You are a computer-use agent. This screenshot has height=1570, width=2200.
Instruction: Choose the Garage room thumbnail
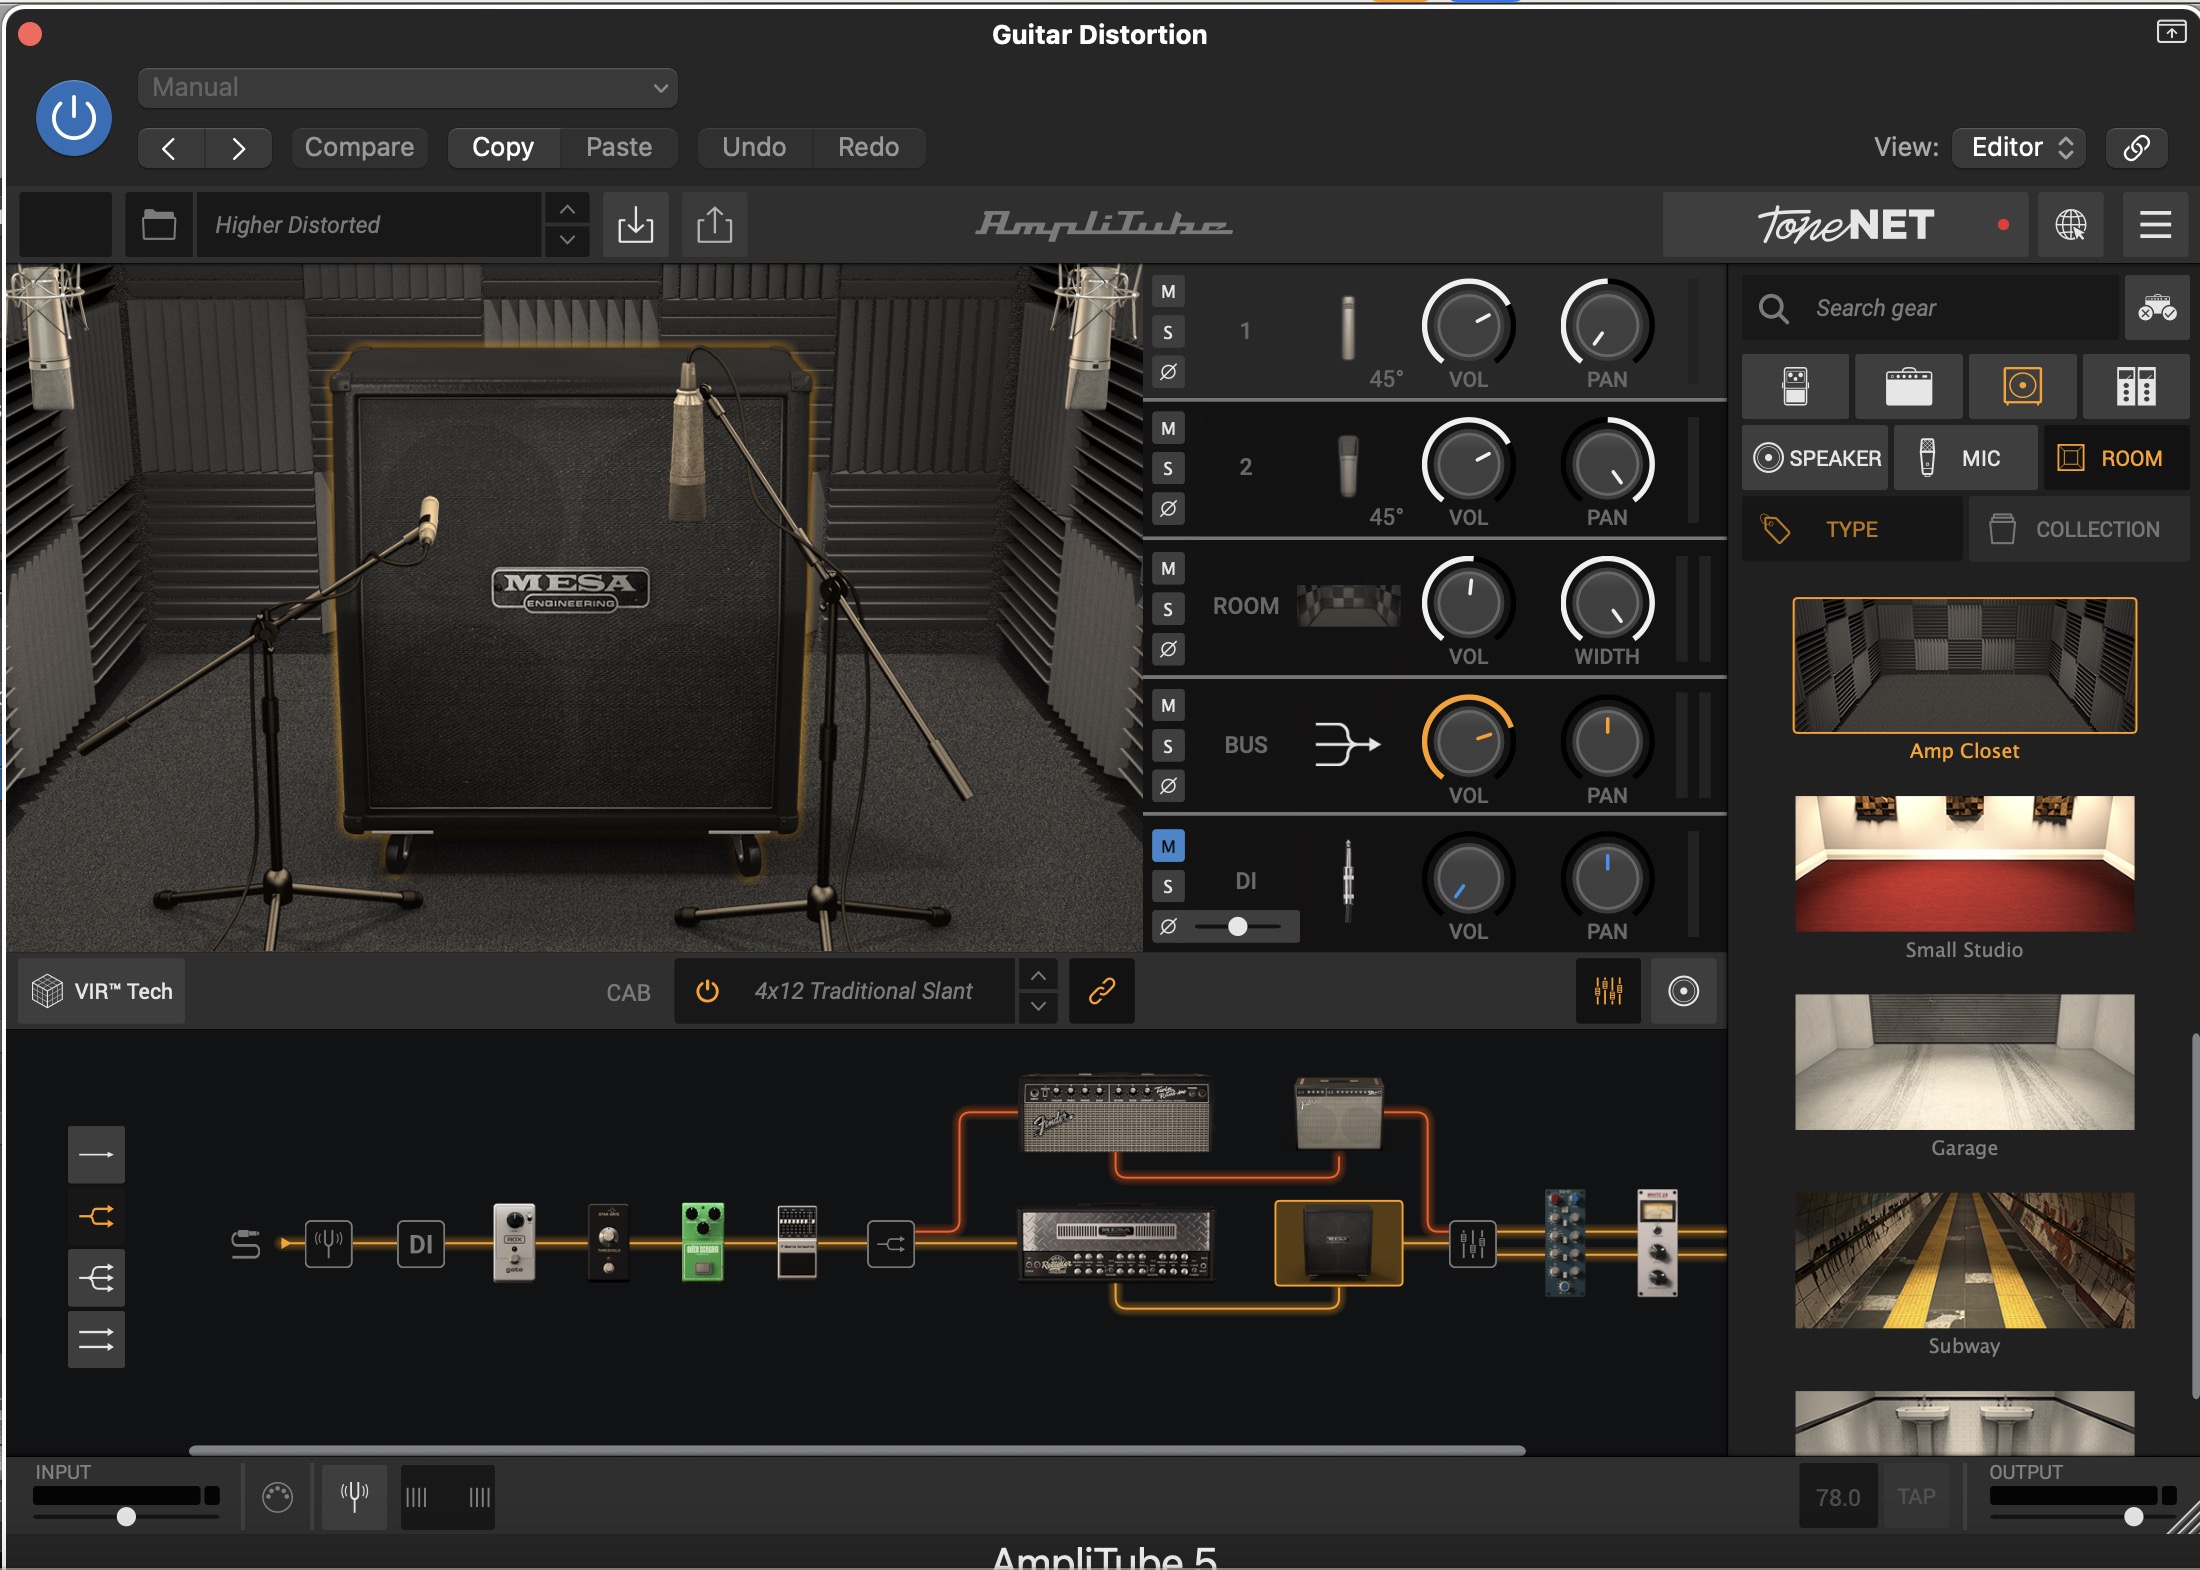point(1964,1062)
